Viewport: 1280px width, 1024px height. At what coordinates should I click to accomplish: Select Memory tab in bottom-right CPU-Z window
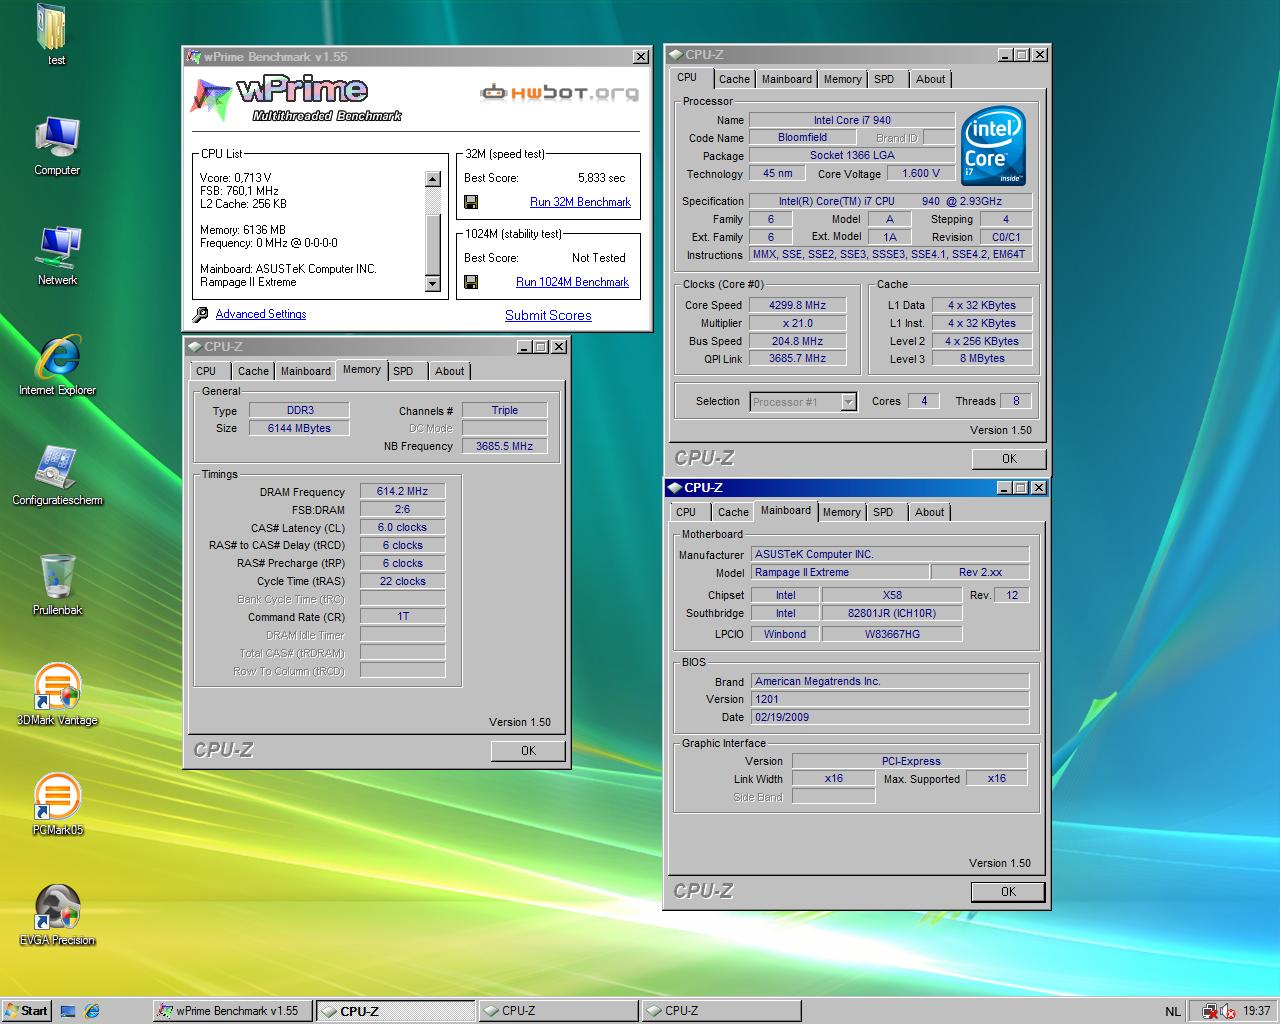842,512
